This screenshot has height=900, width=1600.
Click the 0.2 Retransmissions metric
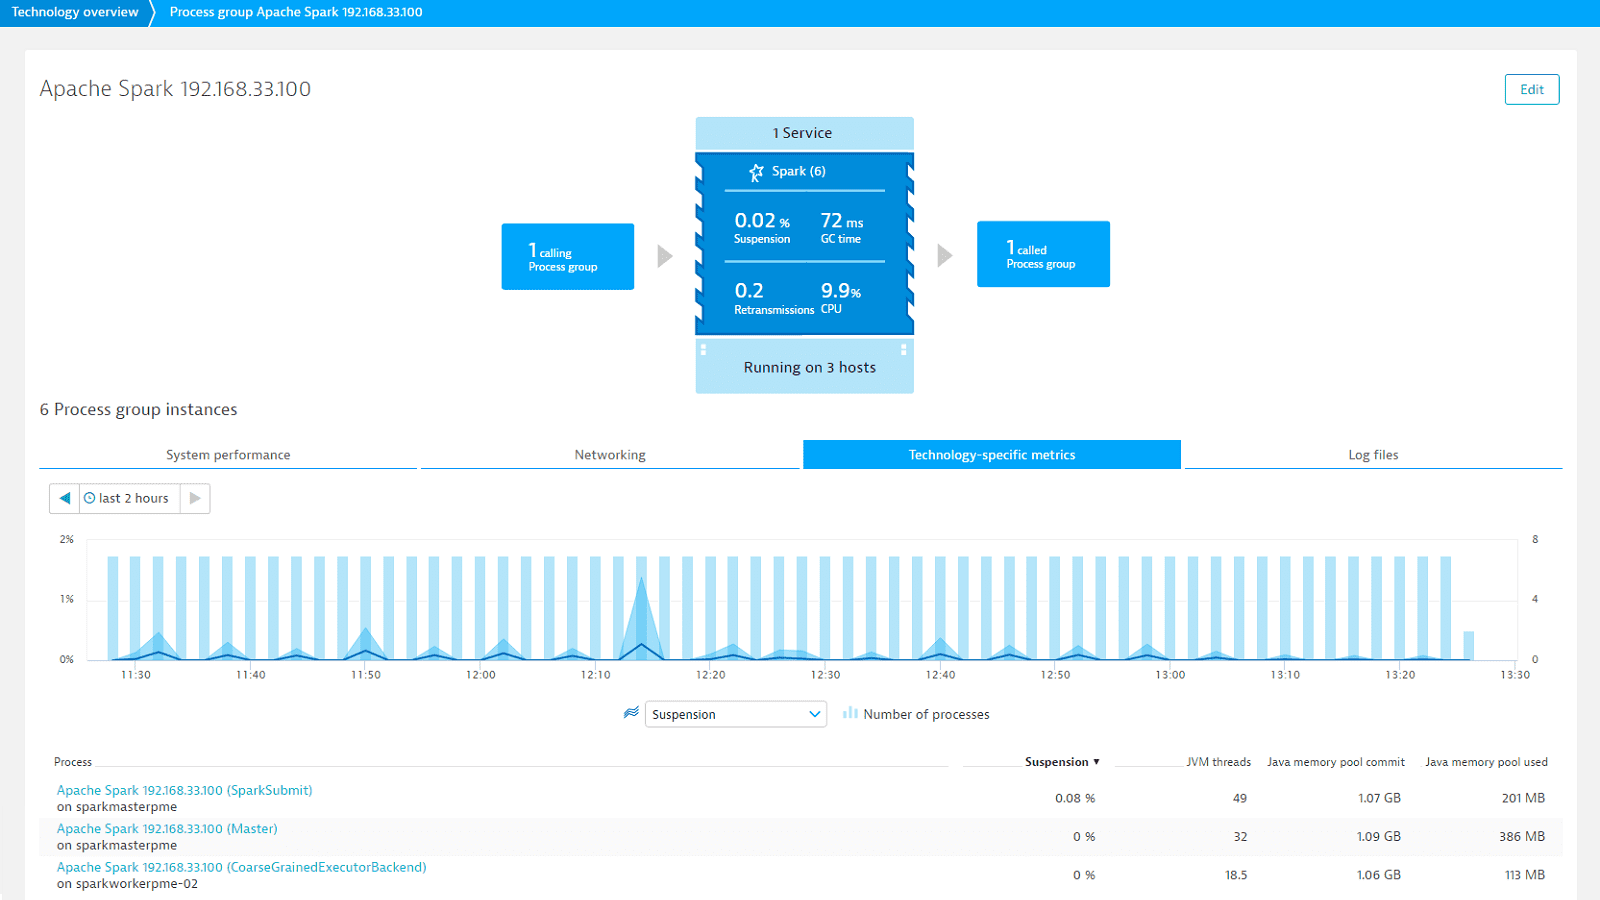[774, 298]
